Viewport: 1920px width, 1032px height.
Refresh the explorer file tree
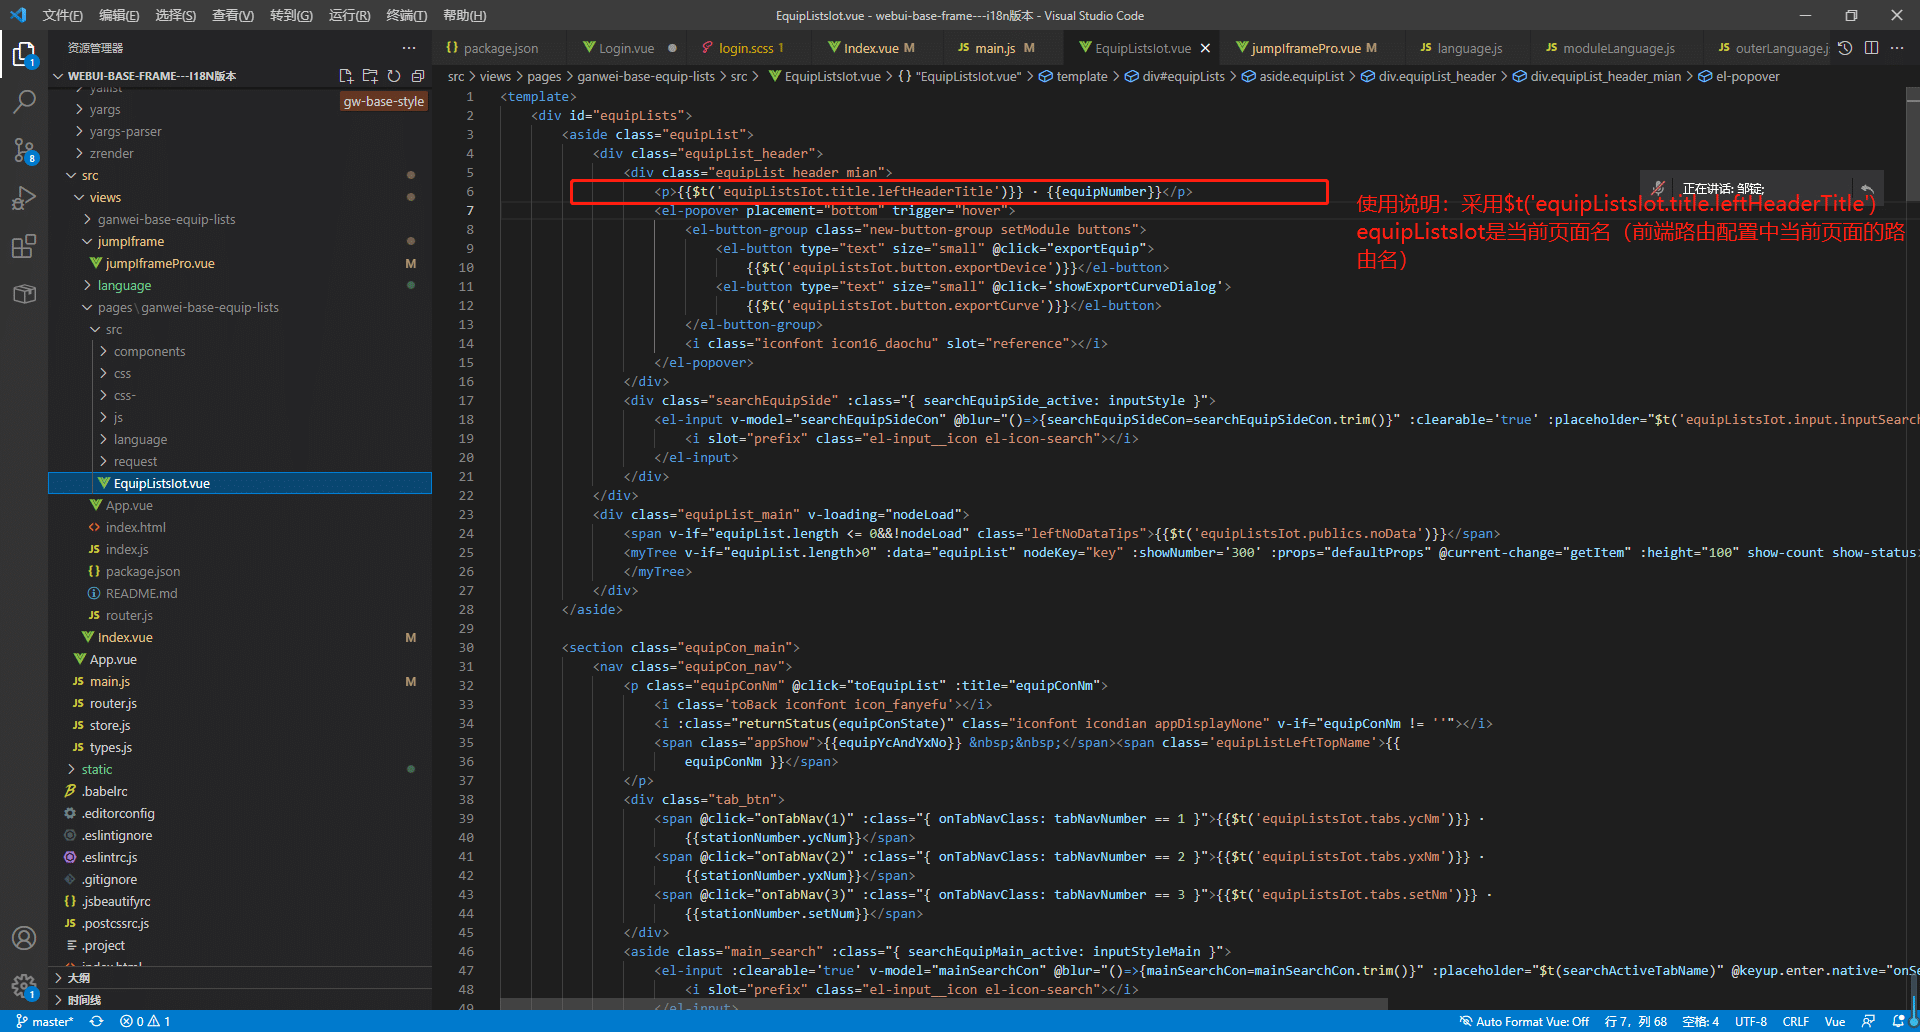tap(394, 76)
